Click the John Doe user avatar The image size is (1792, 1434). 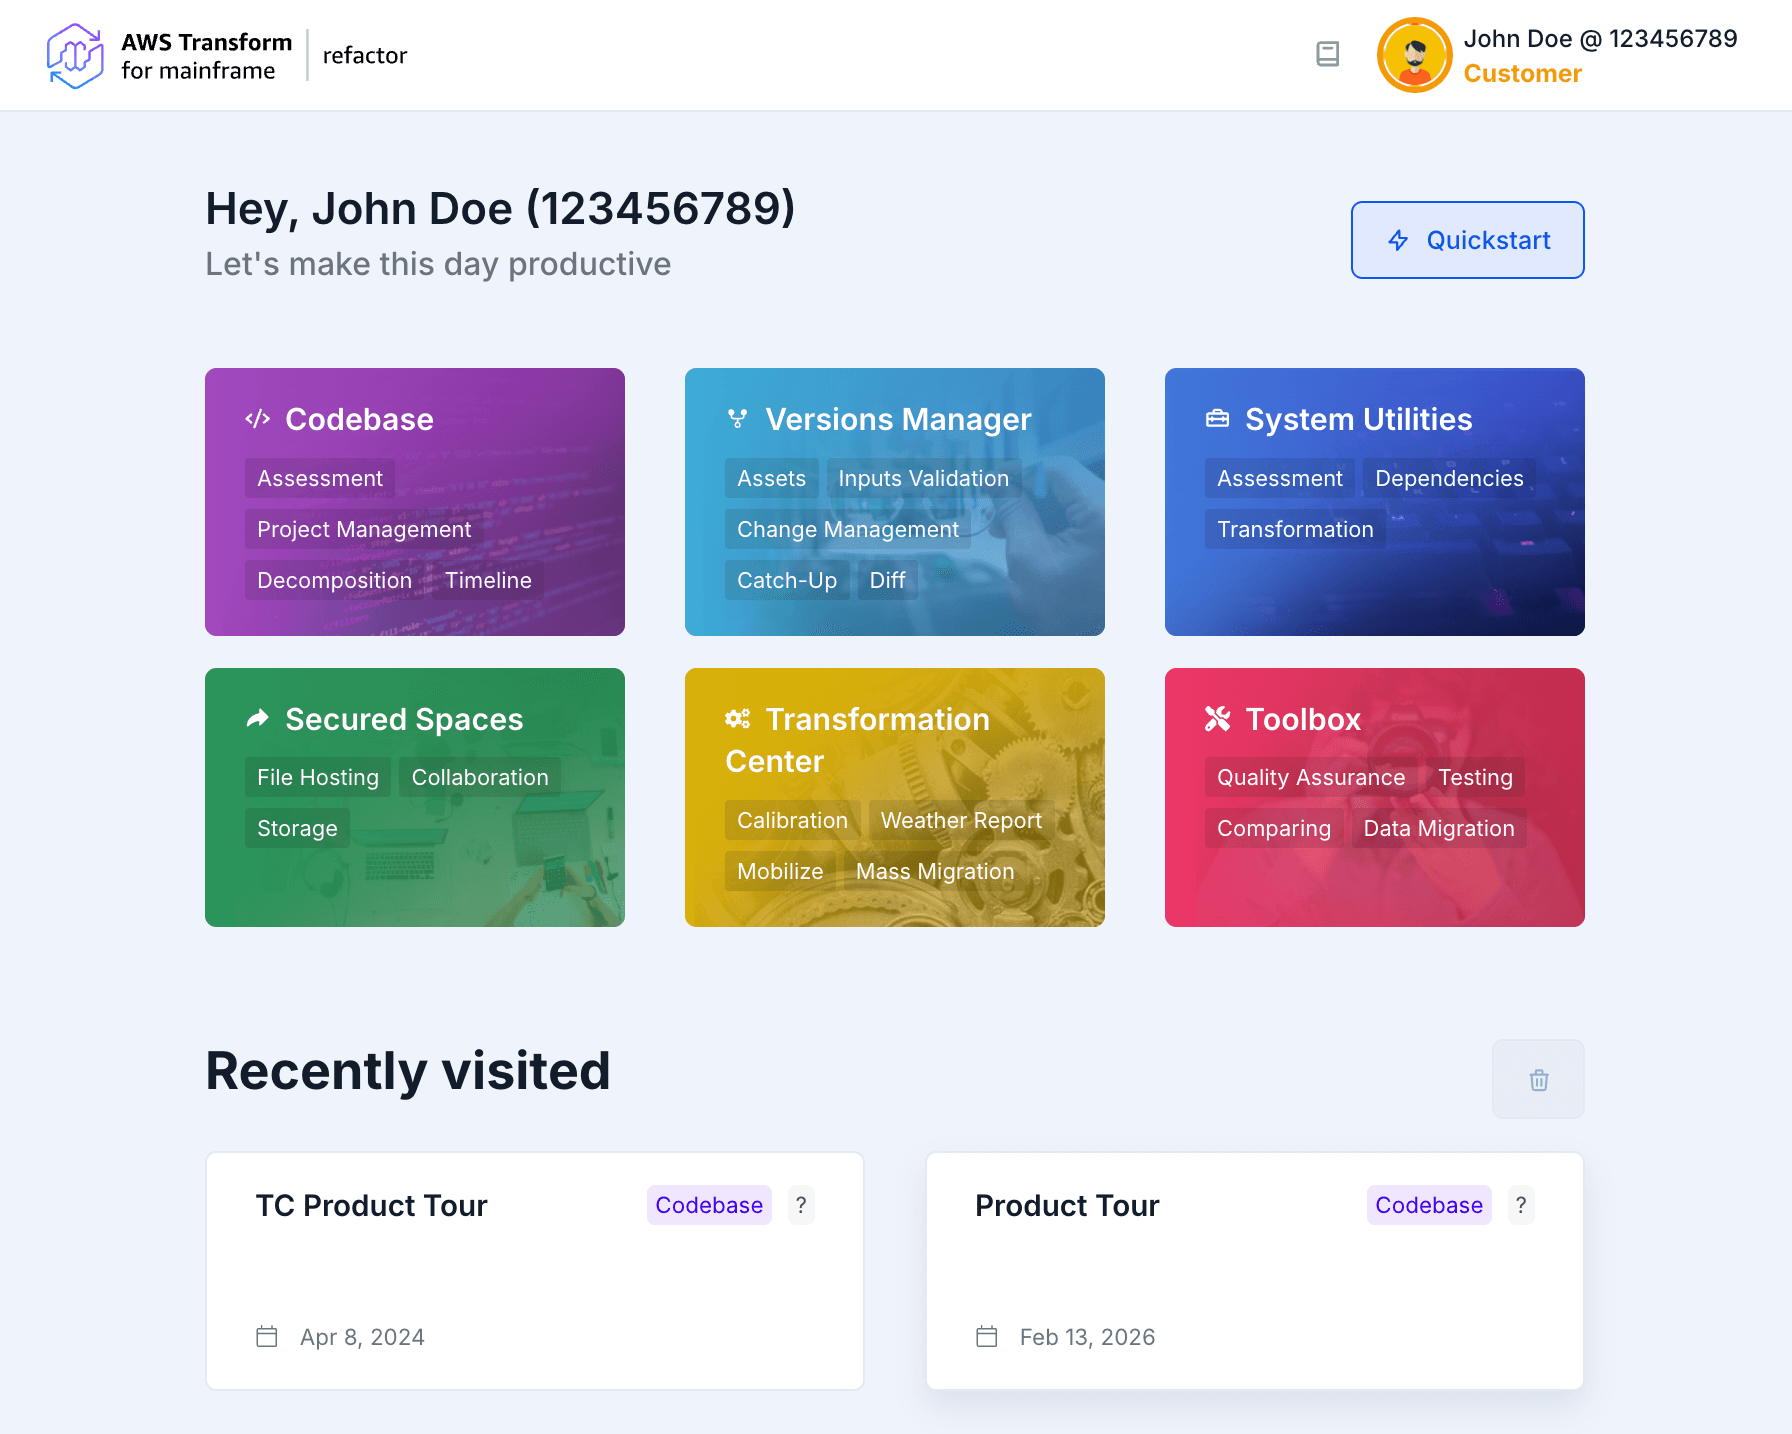tap(1414, 55)
